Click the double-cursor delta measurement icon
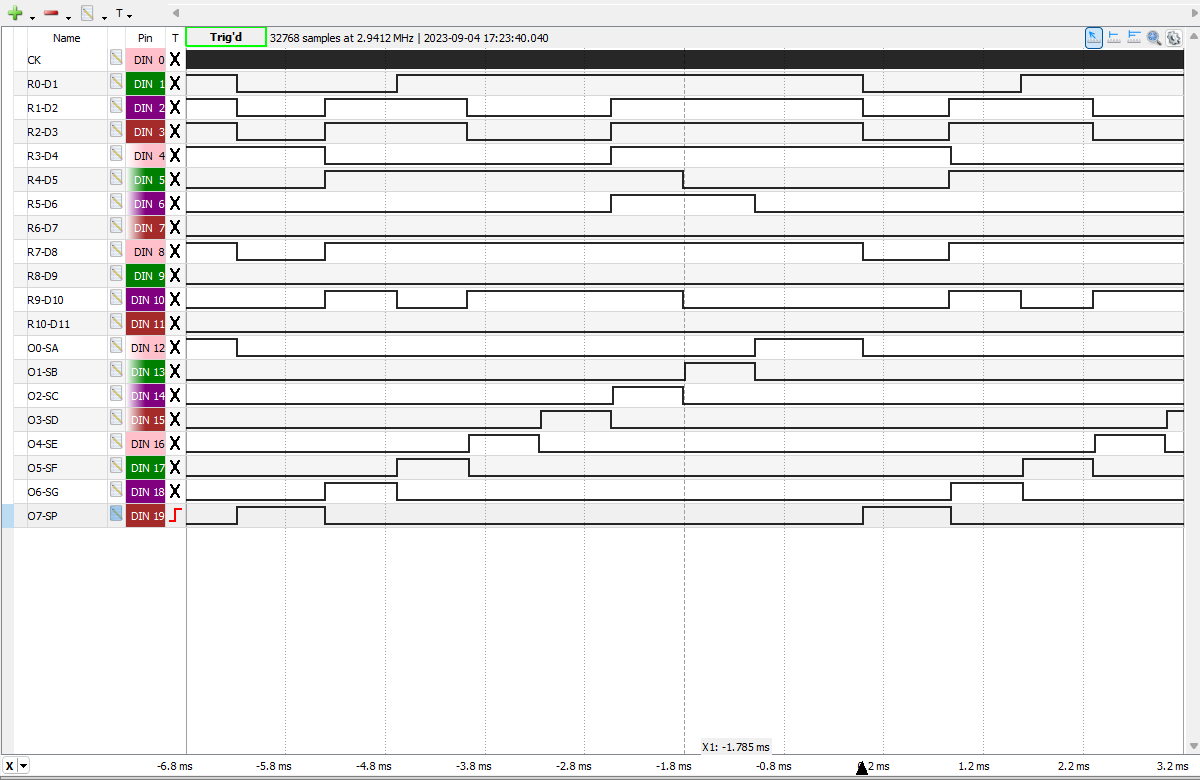The image size is (1200, 780). [1134, 38]
